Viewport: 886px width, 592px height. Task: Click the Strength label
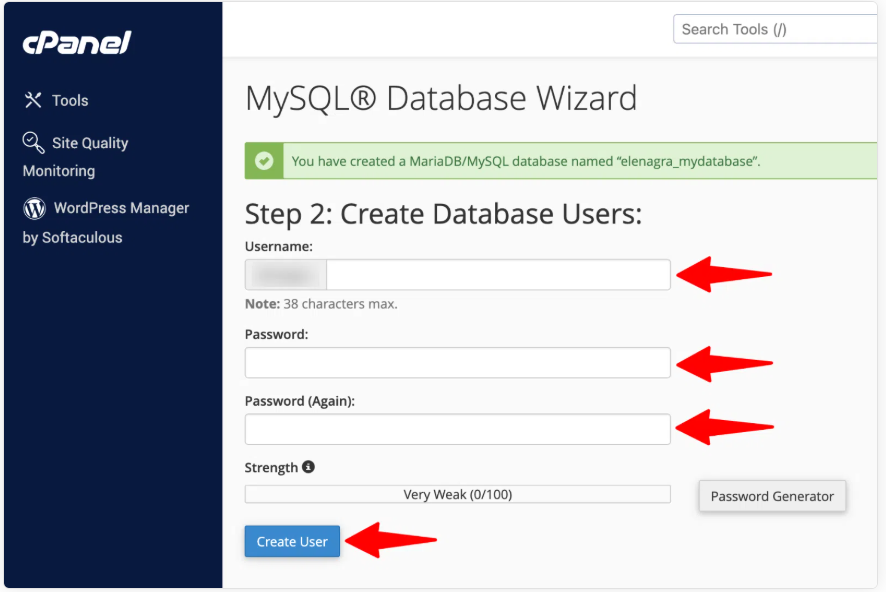coord(271,468)
